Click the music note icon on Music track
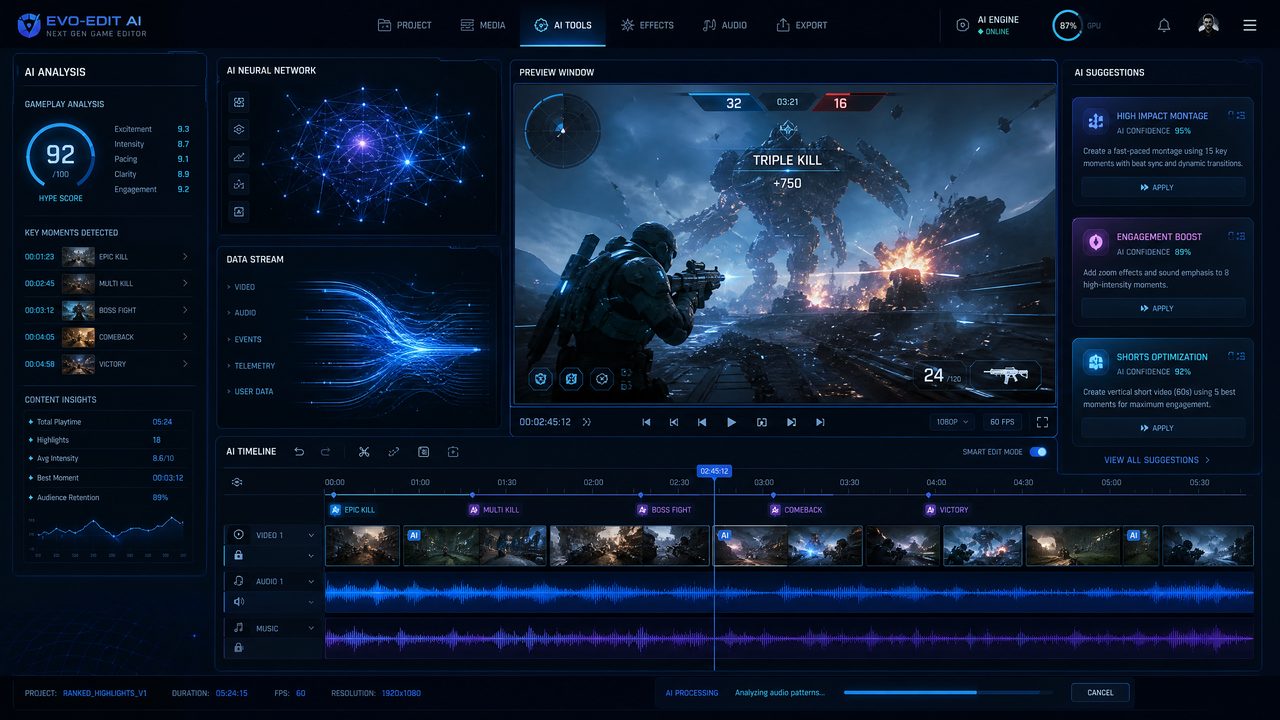Screen dimensions: 1280x720 [x=239, y=628]
